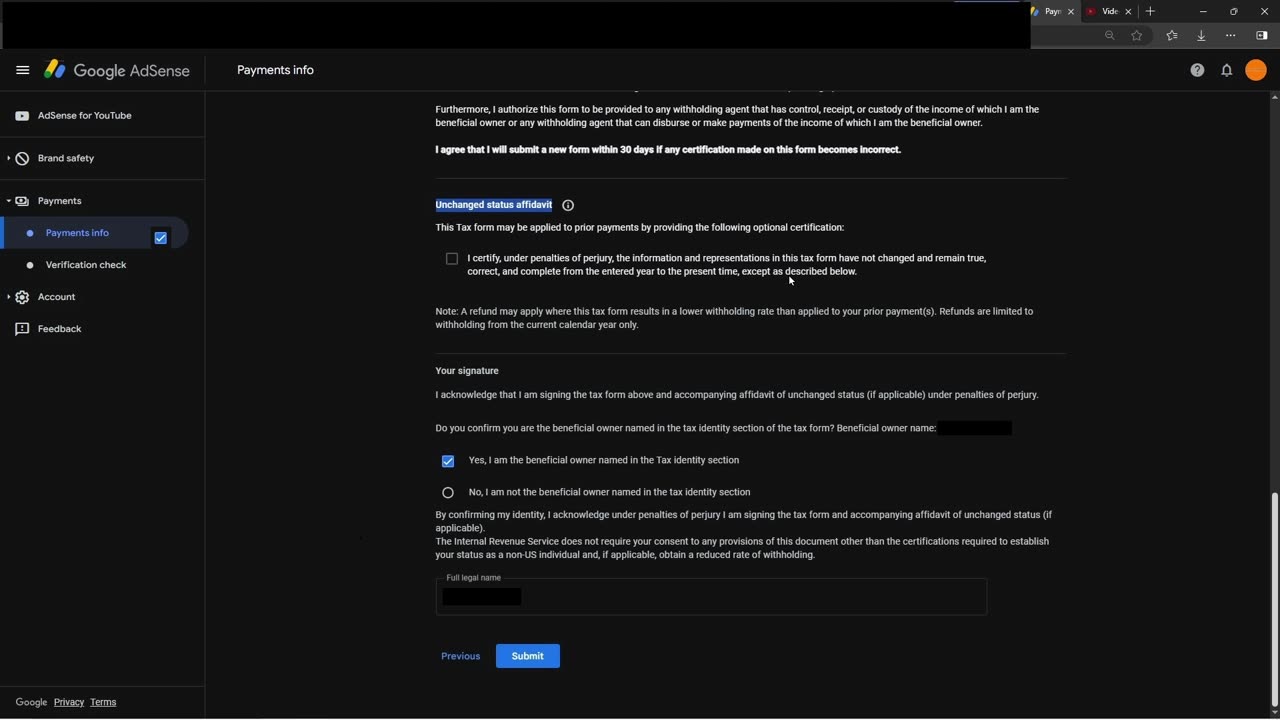This screenshot has width=1280, height=720.
Task: Open the Terms link in footer
Action: 103,702
